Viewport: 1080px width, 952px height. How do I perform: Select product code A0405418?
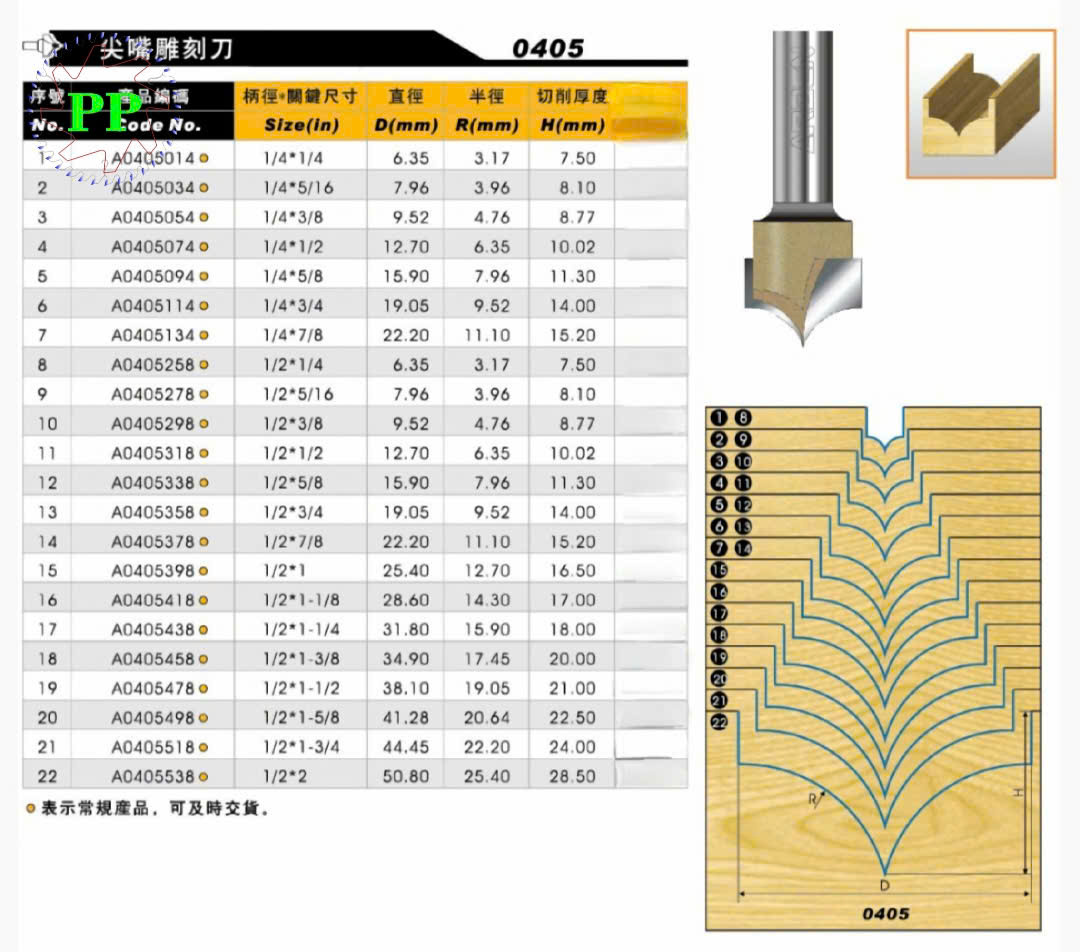[153, 601]
